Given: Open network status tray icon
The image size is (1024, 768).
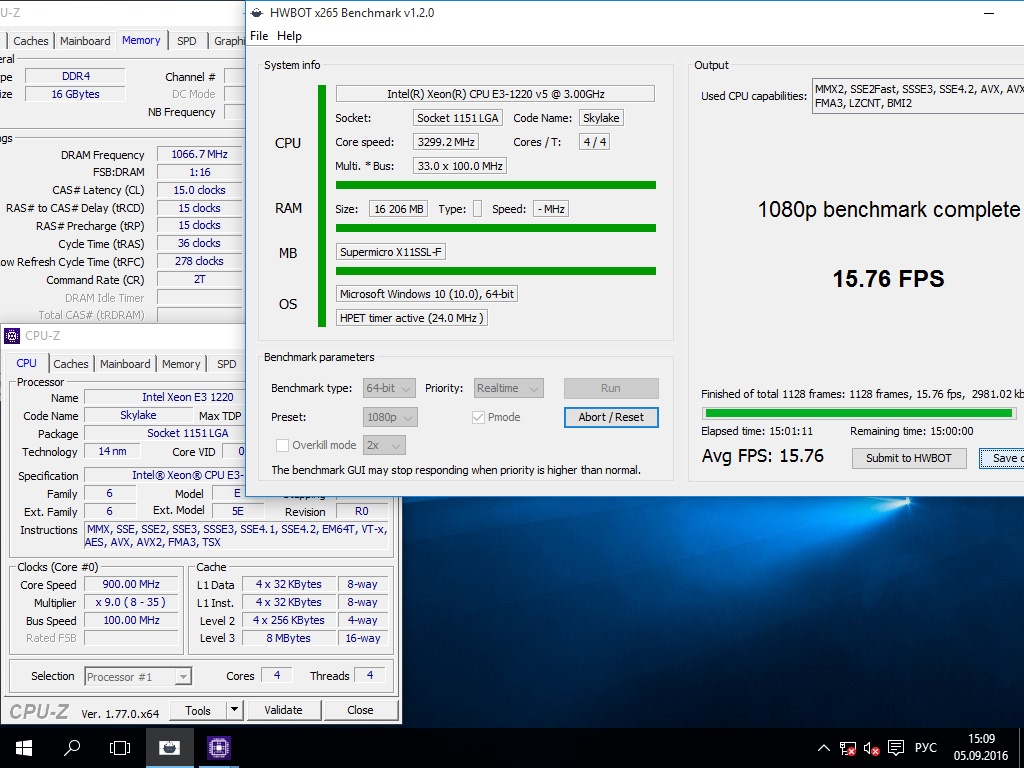Looking at the screenshot, I should click(x=848, y=748).
